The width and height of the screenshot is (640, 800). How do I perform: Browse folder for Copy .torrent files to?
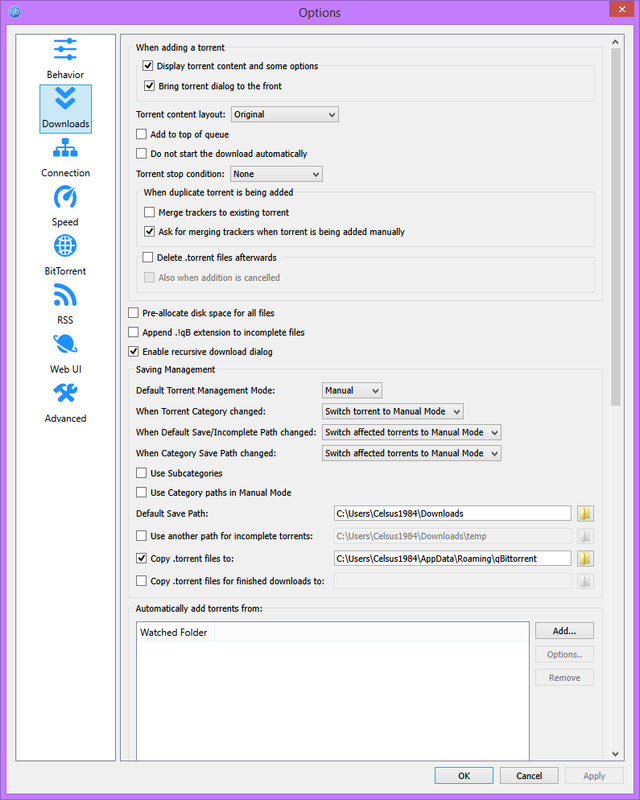(x=585, y=558)
